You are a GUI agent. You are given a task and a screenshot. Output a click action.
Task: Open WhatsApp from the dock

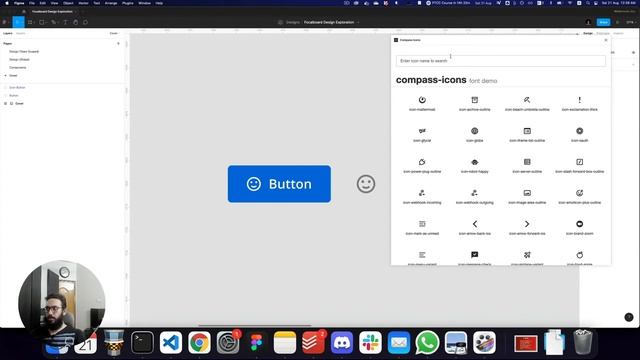click(x=427, y=342)
